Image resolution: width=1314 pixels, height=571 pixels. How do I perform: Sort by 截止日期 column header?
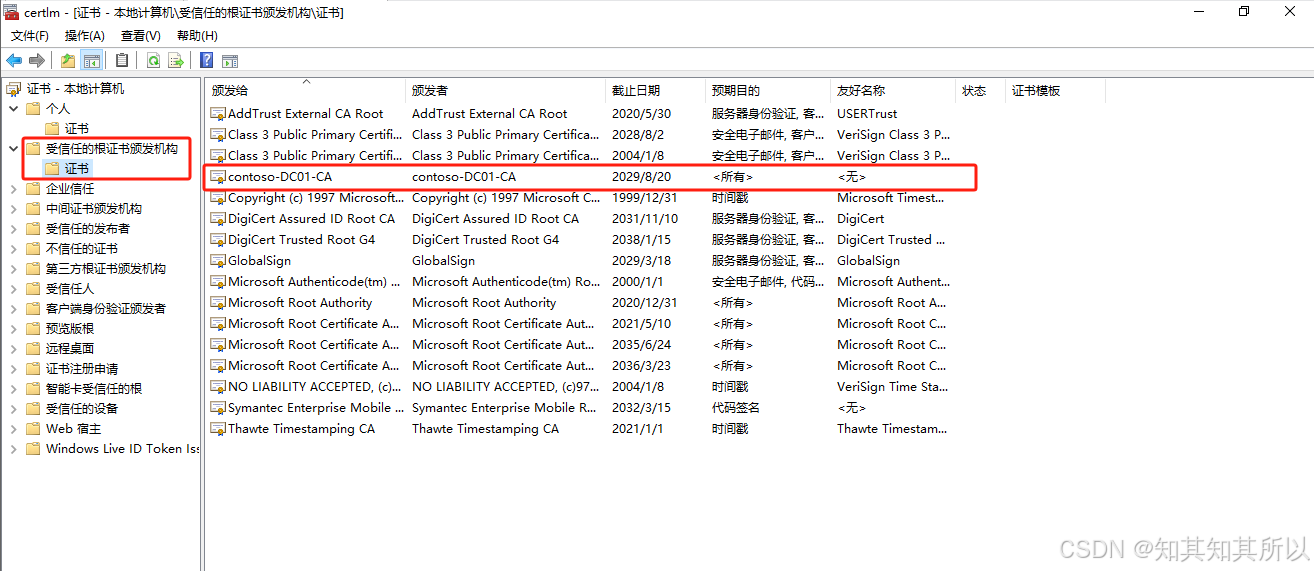tap(636, 91)
